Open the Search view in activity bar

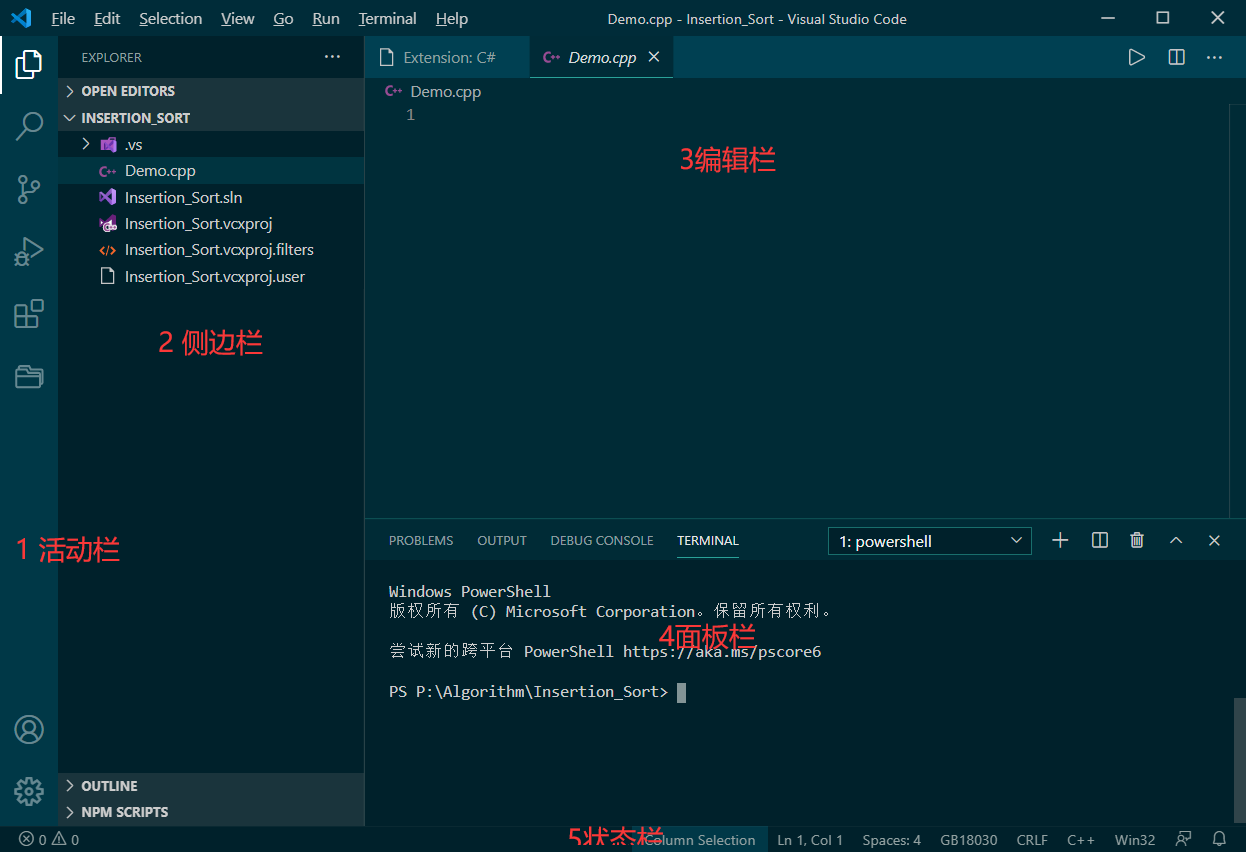tap(29, 126)
